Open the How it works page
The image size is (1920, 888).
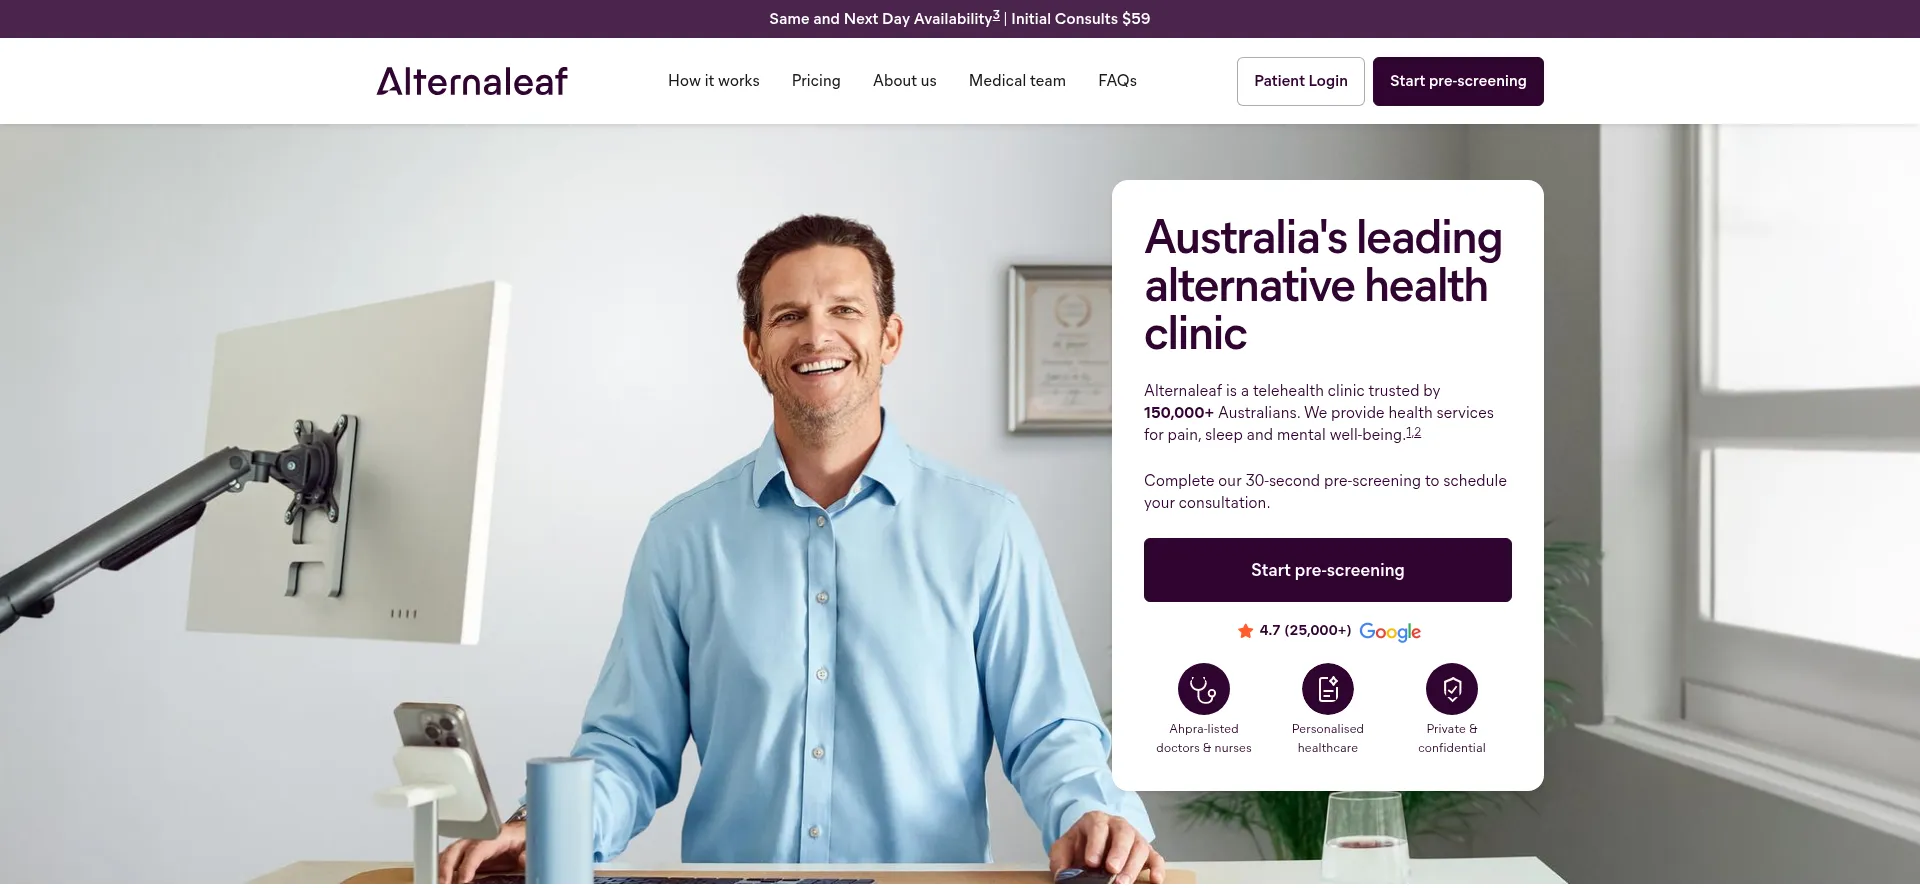[x=713, y=81]
